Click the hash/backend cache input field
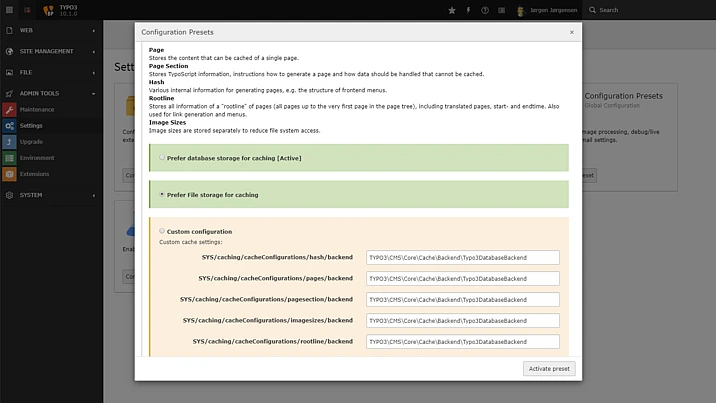The image size is (716, 403). (462, 257)
